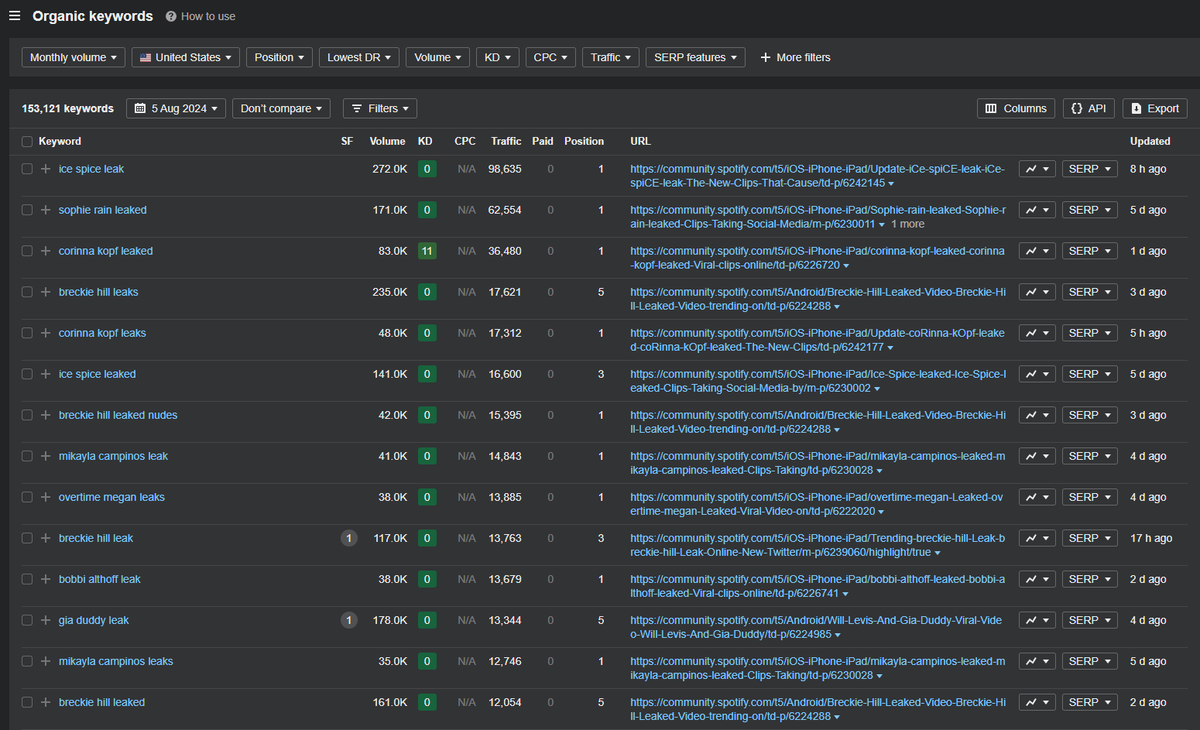Open trend chart icon for ice spice leaked
This screenshot has width=1200, height=730.
click(x=1037, y=374)
